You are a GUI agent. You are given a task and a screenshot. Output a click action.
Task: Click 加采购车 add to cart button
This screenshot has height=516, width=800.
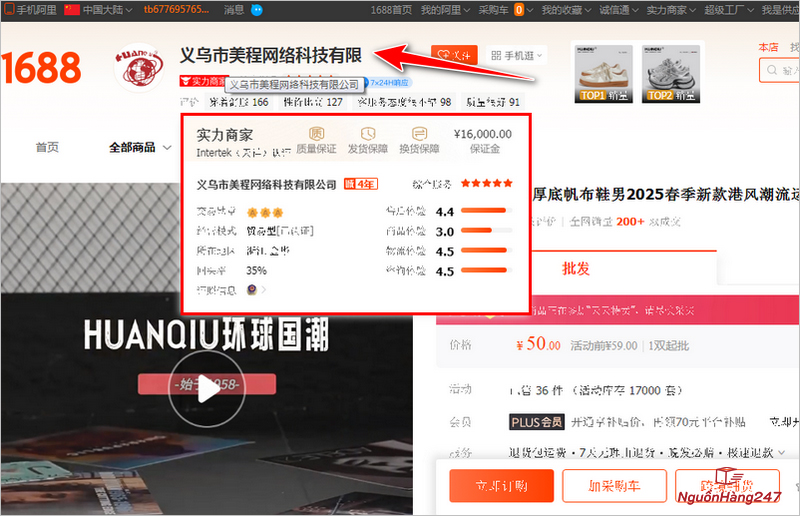coord(614,485)
